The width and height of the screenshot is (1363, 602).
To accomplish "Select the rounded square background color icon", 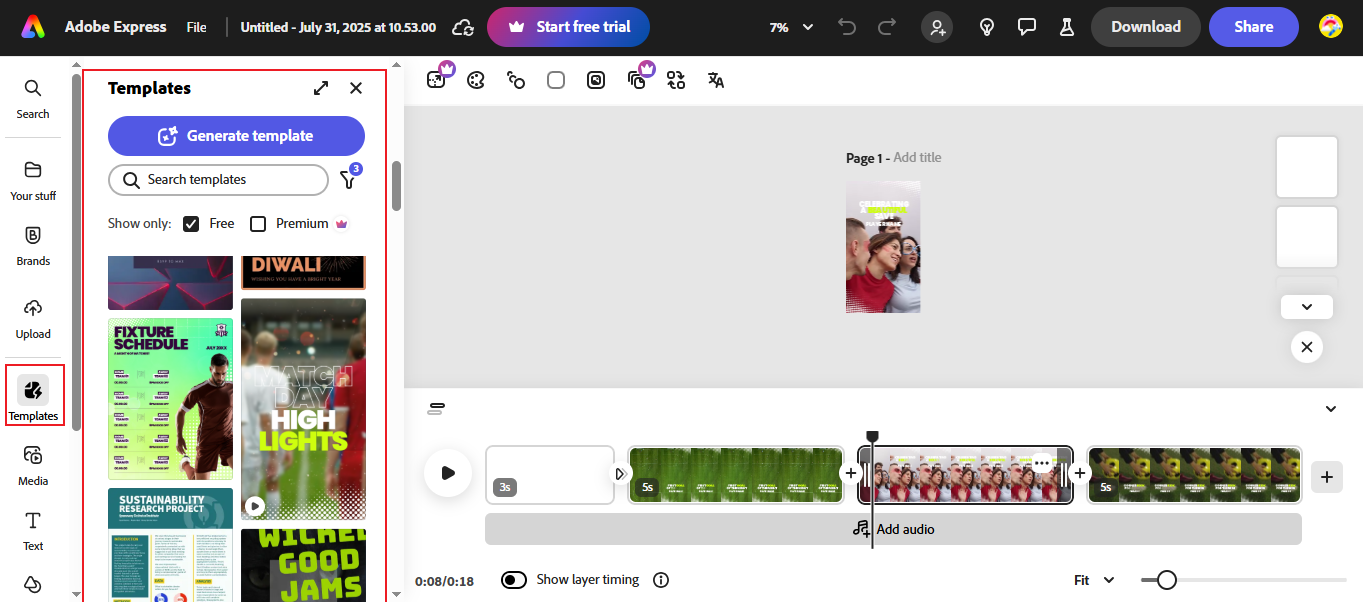I will pyautogui.click(x=556, y=80).
